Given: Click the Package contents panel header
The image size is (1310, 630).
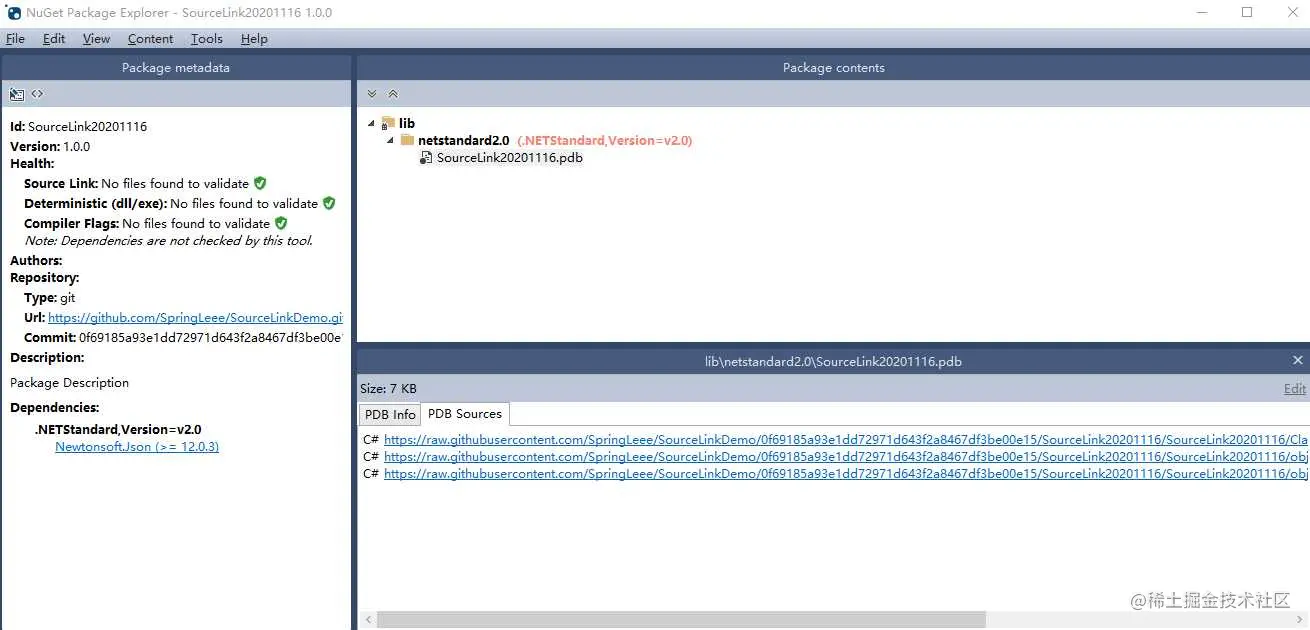Looking at the screenshot, I should tap(833, 68).
